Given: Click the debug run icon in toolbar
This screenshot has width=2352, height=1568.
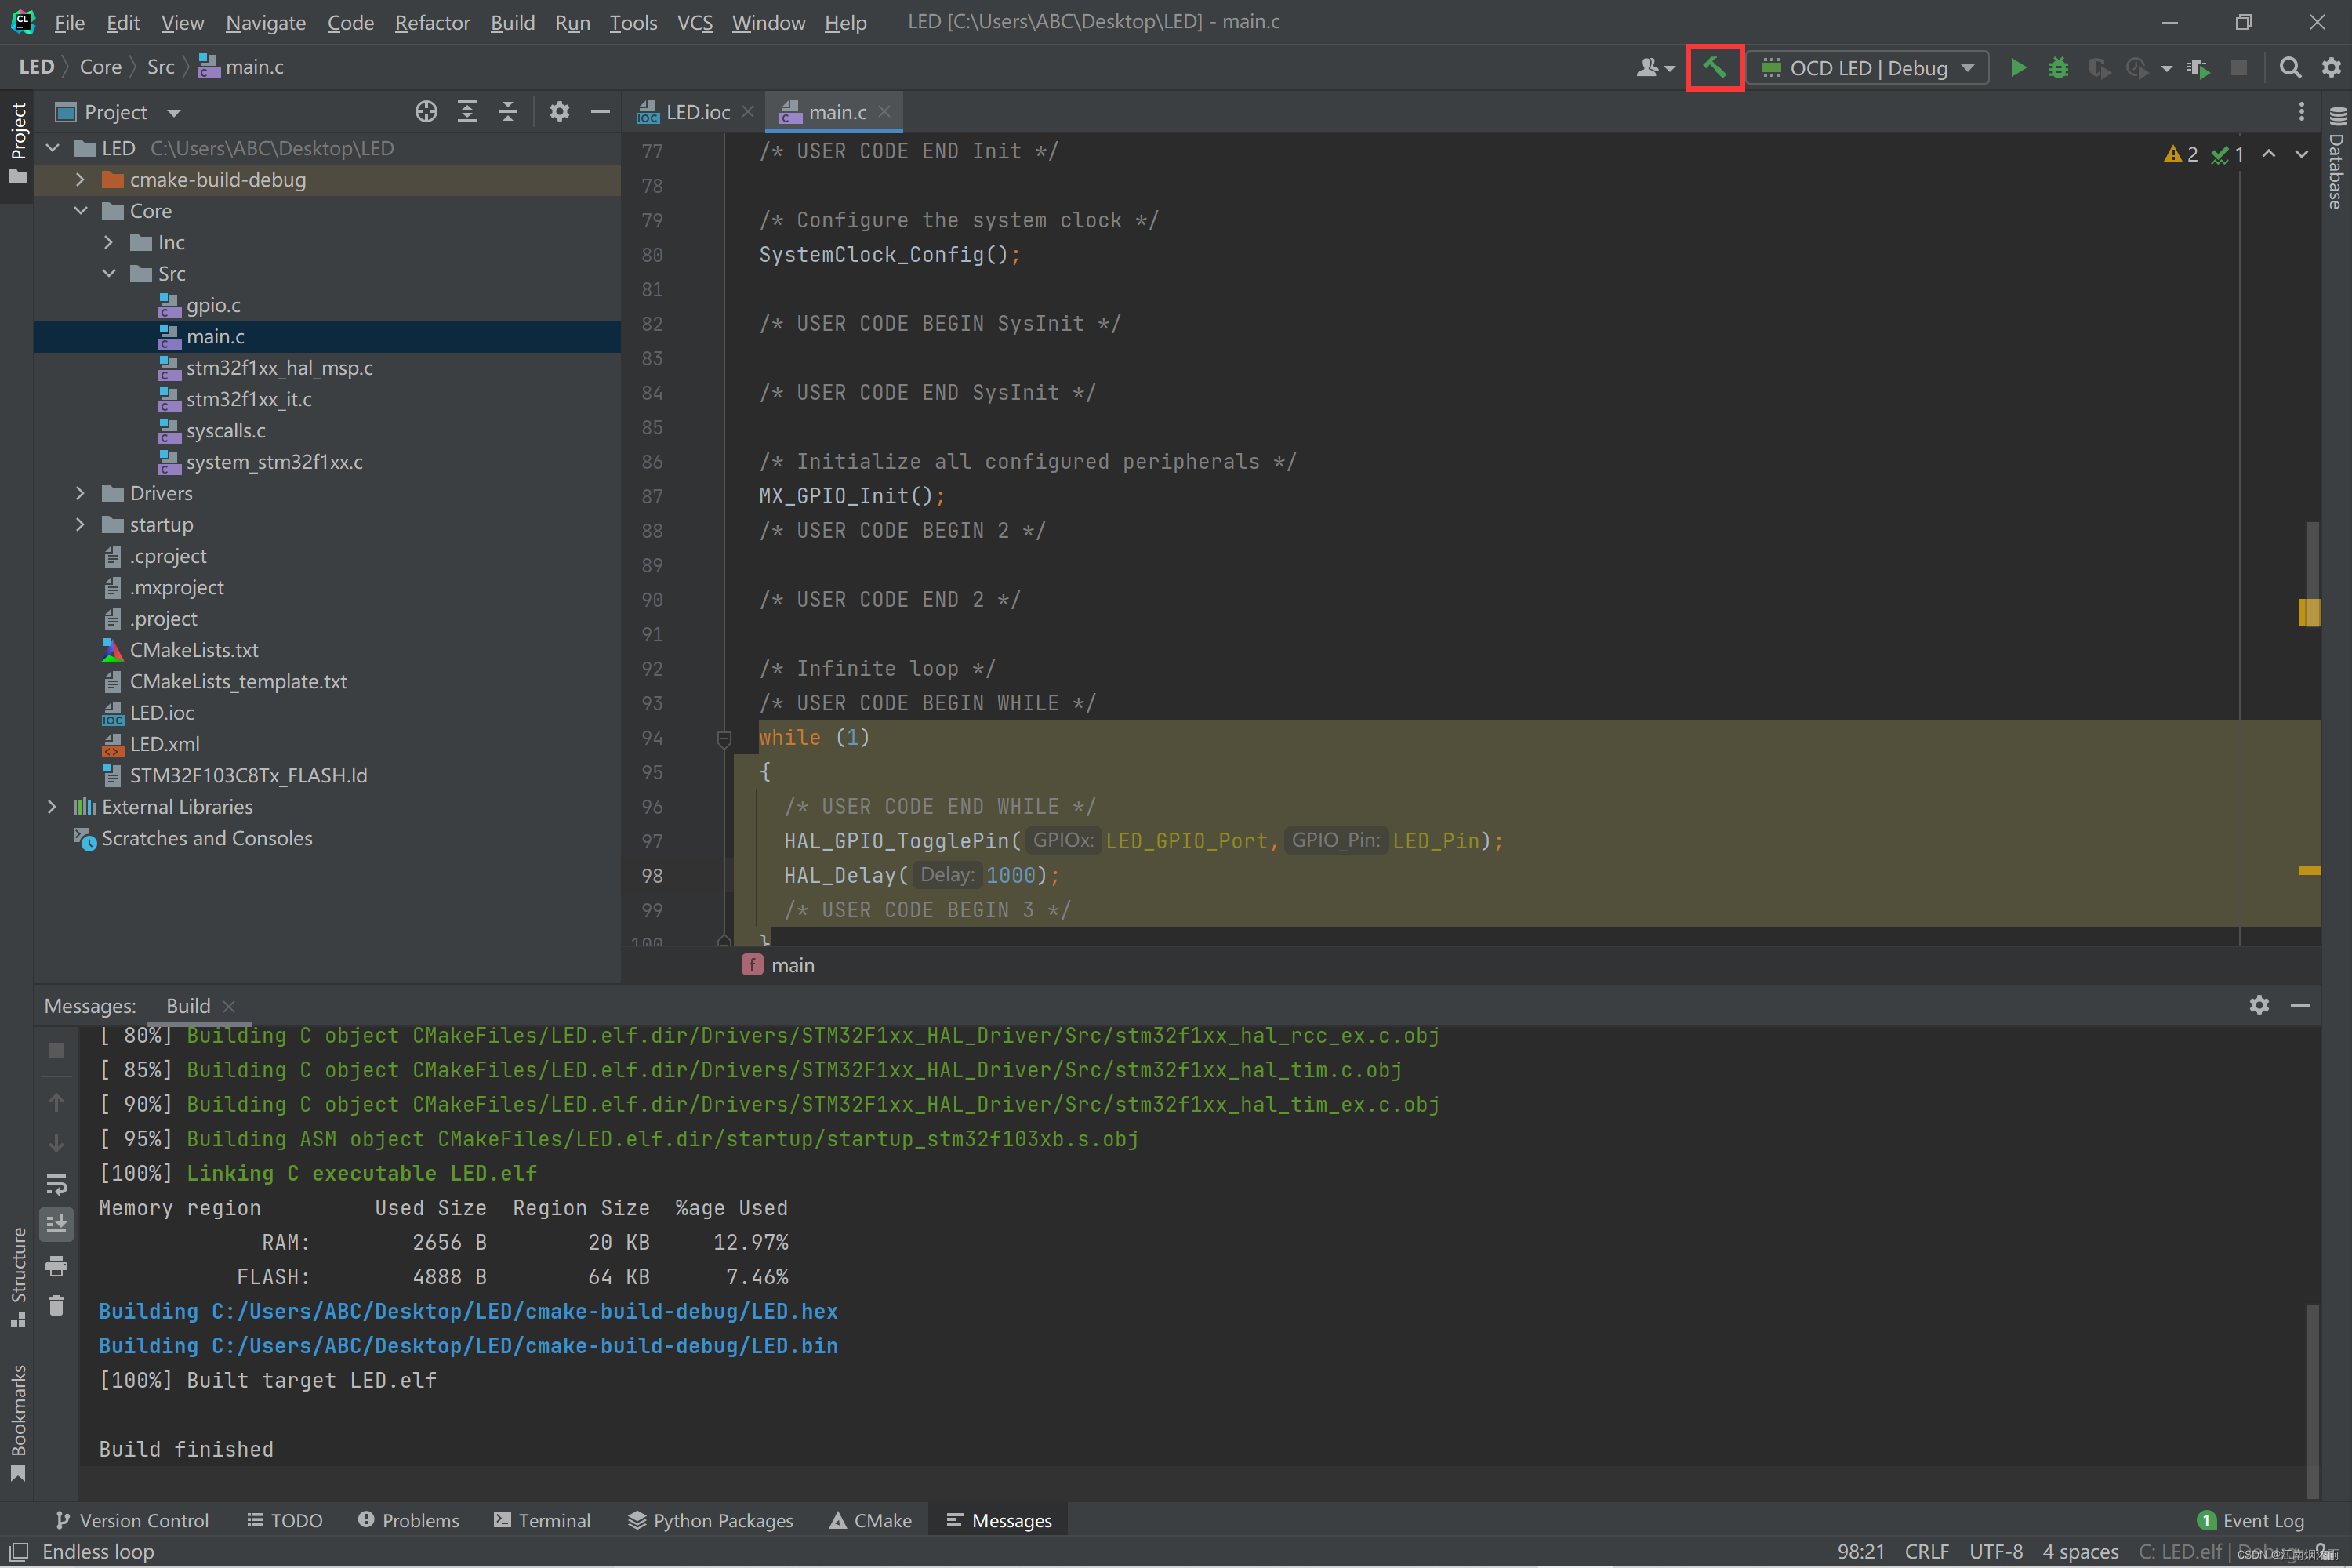Looking at the screenshot, I should pos(2058,67).
